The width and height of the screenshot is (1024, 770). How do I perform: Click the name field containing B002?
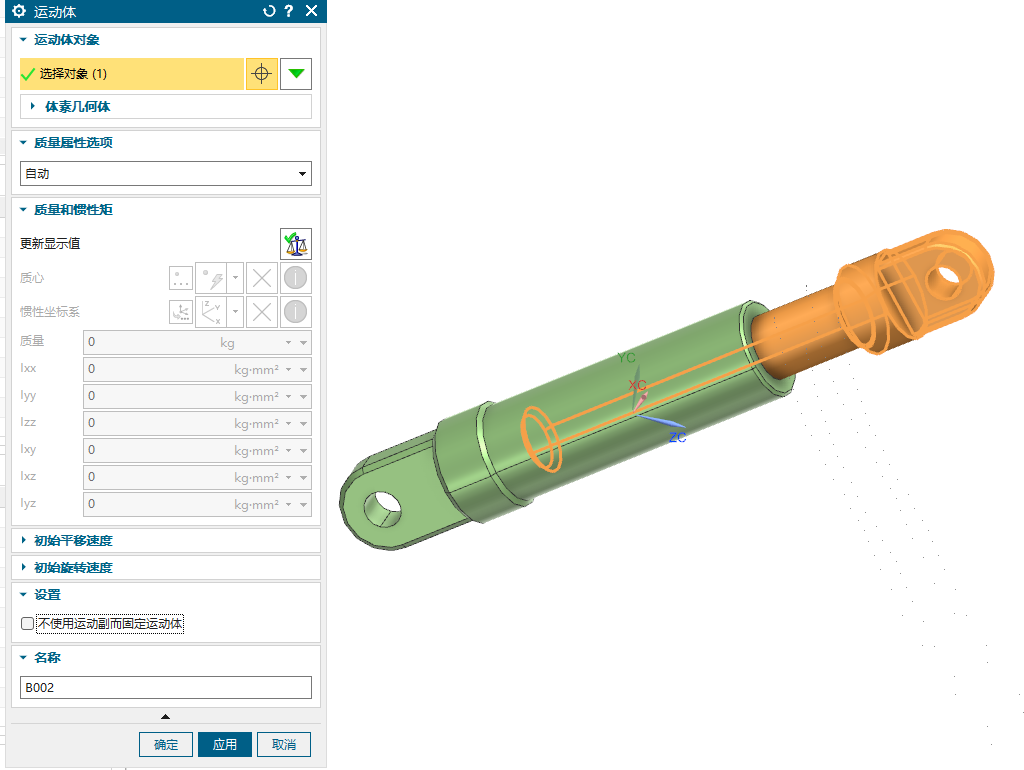pyautogui.click(x=166, y=687)
